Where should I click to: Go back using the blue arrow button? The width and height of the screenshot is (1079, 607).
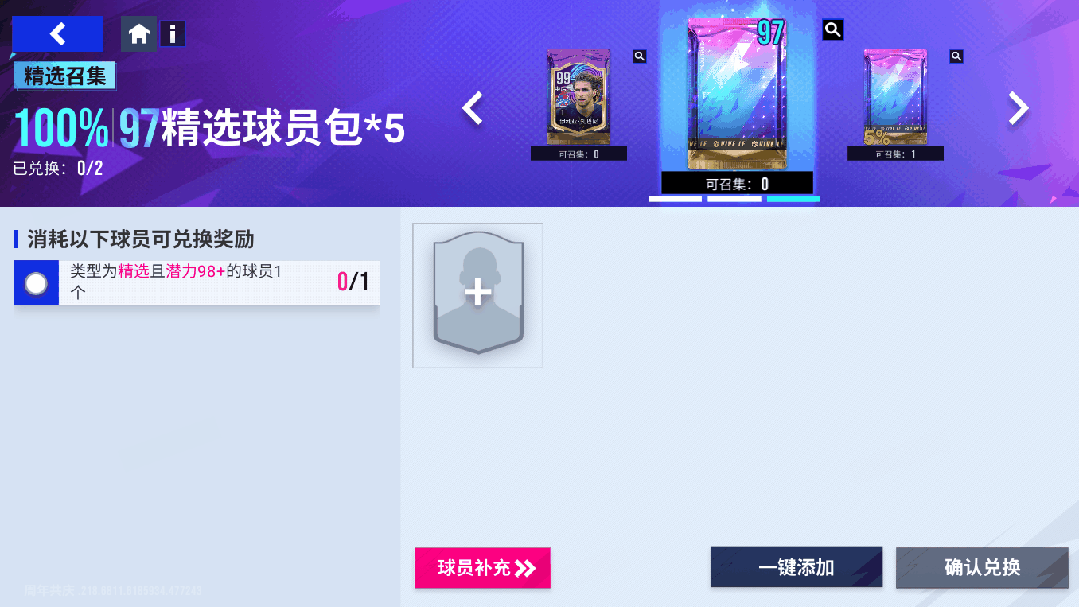click(57, 34)
